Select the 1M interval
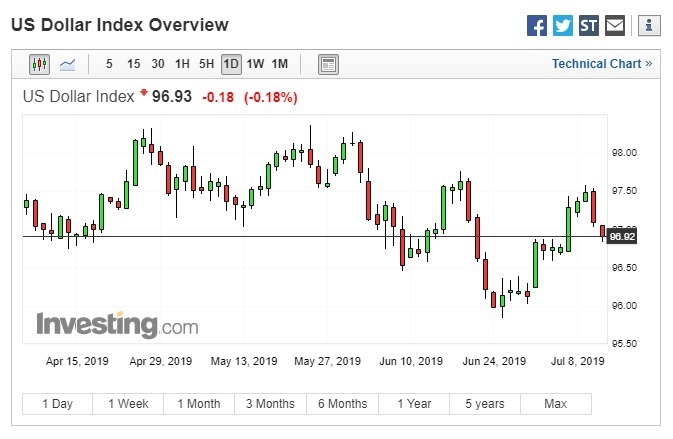 [279, 64]
